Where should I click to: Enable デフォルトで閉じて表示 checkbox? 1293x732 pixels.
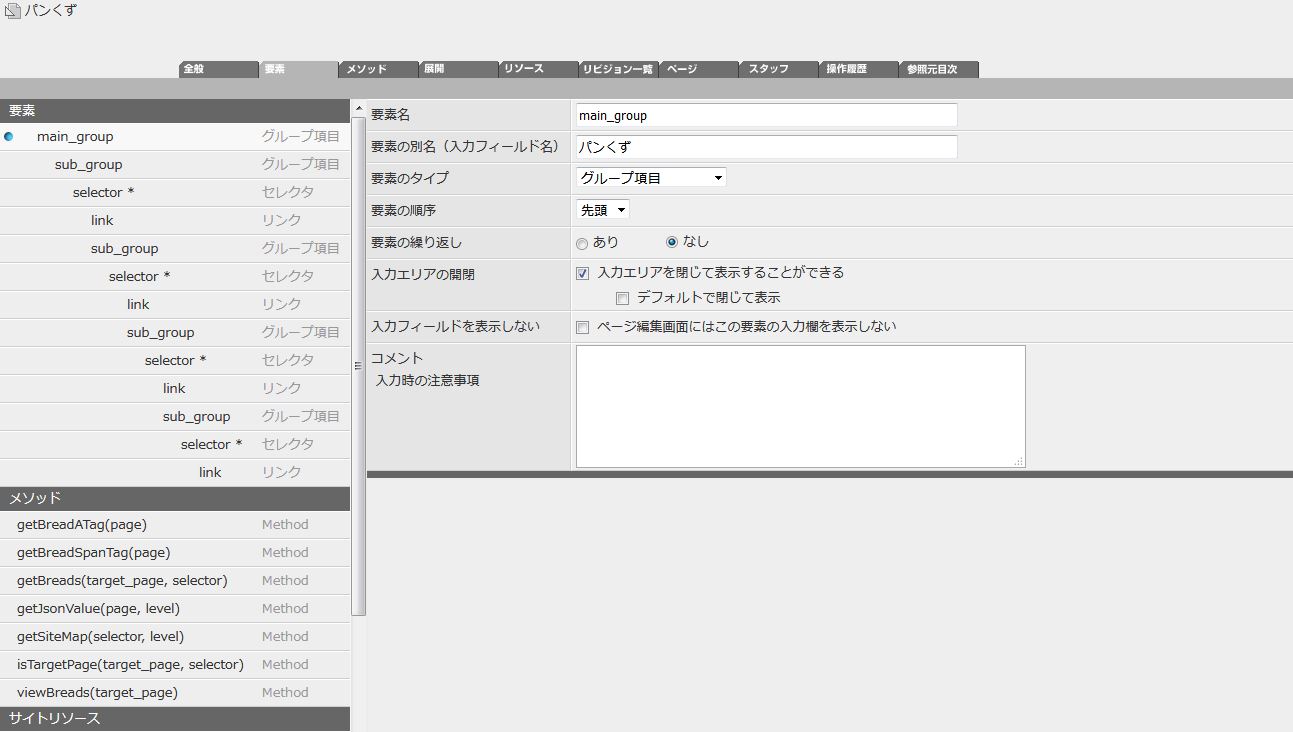click(x=622, y=298)
